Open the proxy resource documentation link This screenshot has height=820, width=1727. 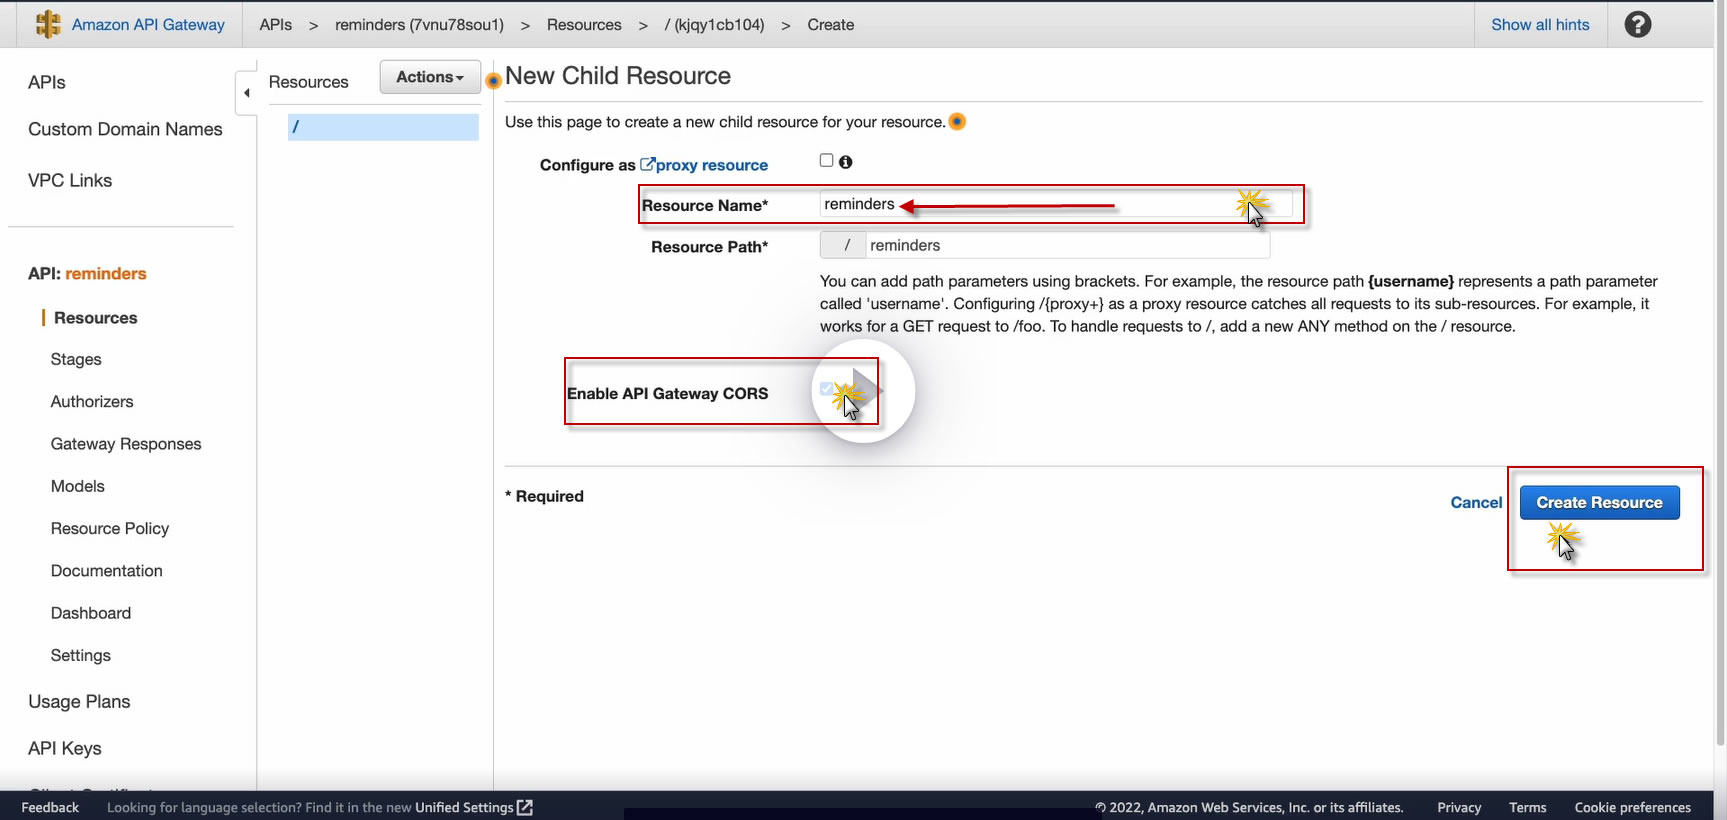704,165
